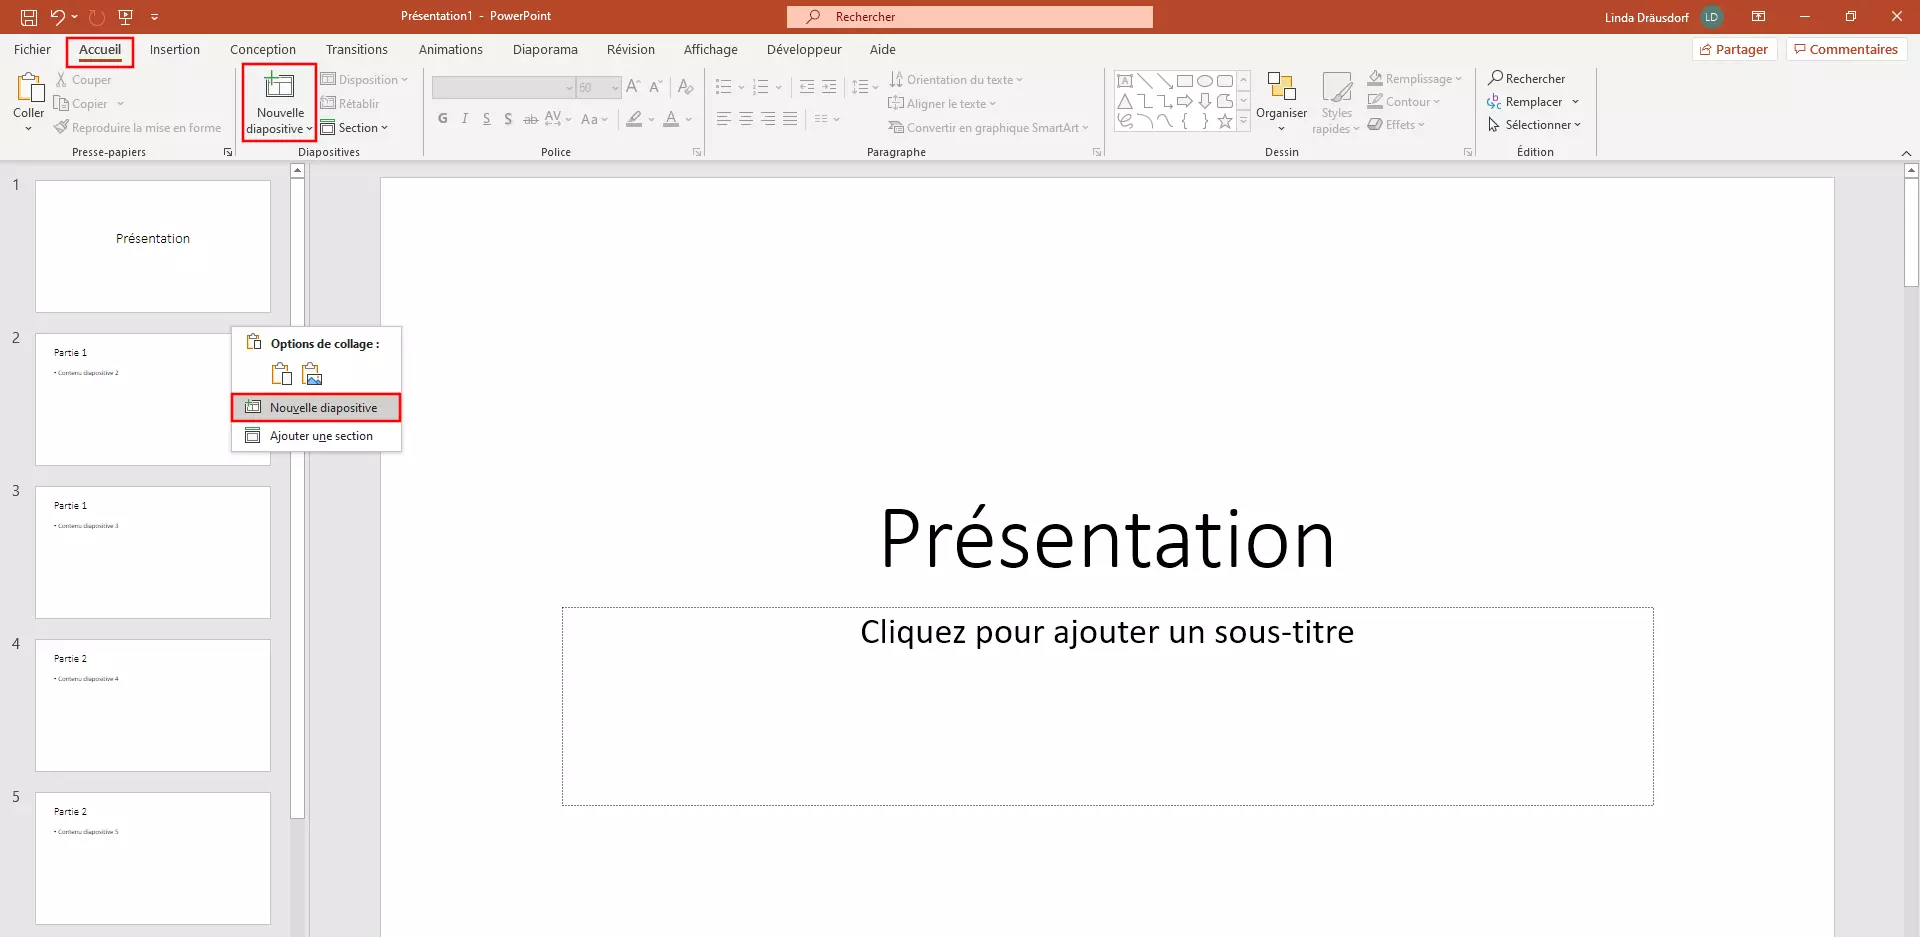
Task: Start slideshow from the quick access toolbar icon
Action: coord(125,17)
